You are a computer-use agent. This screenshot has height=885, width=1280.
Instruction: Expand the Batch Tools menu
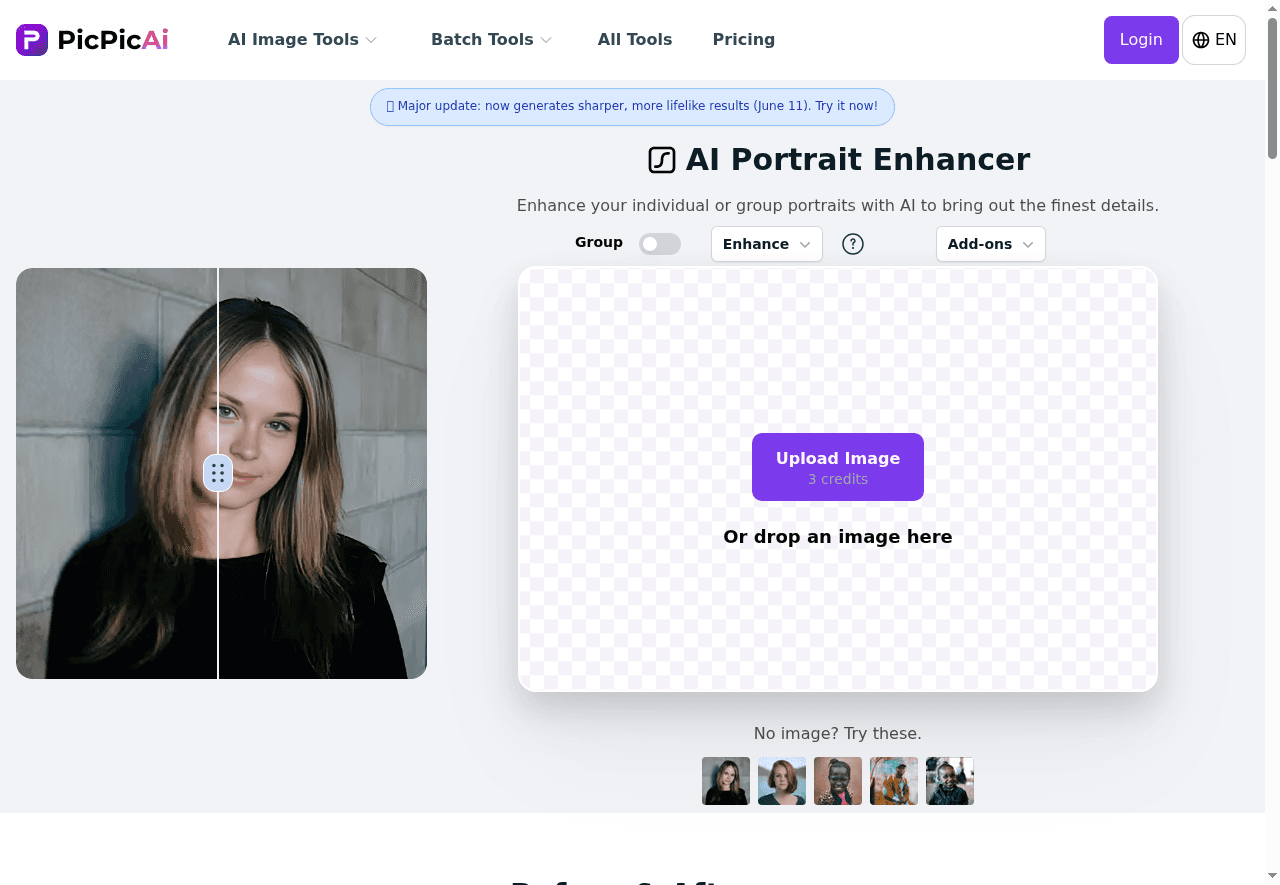coord(483,39)
